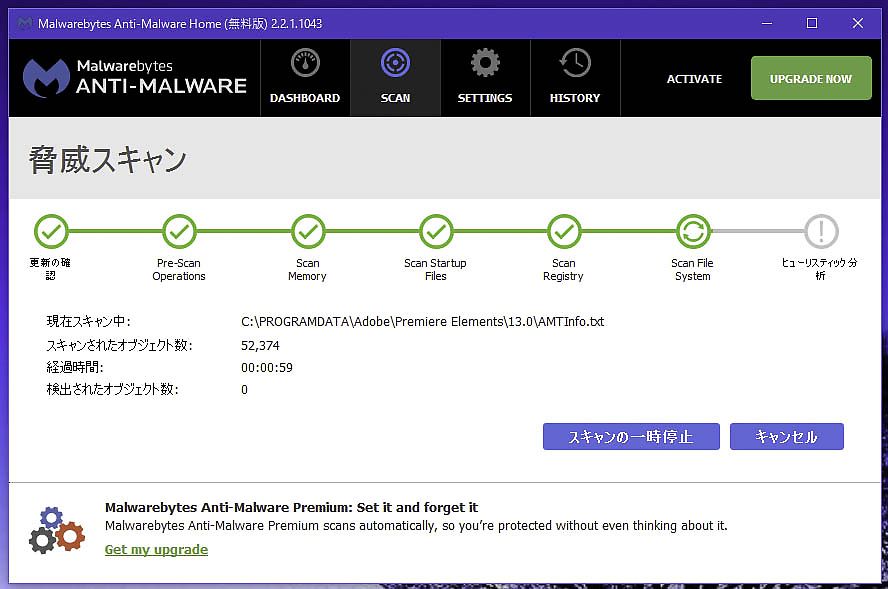The height and width of the screenshot is (589, 888).
Task: Click the Pre-Scan Operations label
Action: point(179,270)
